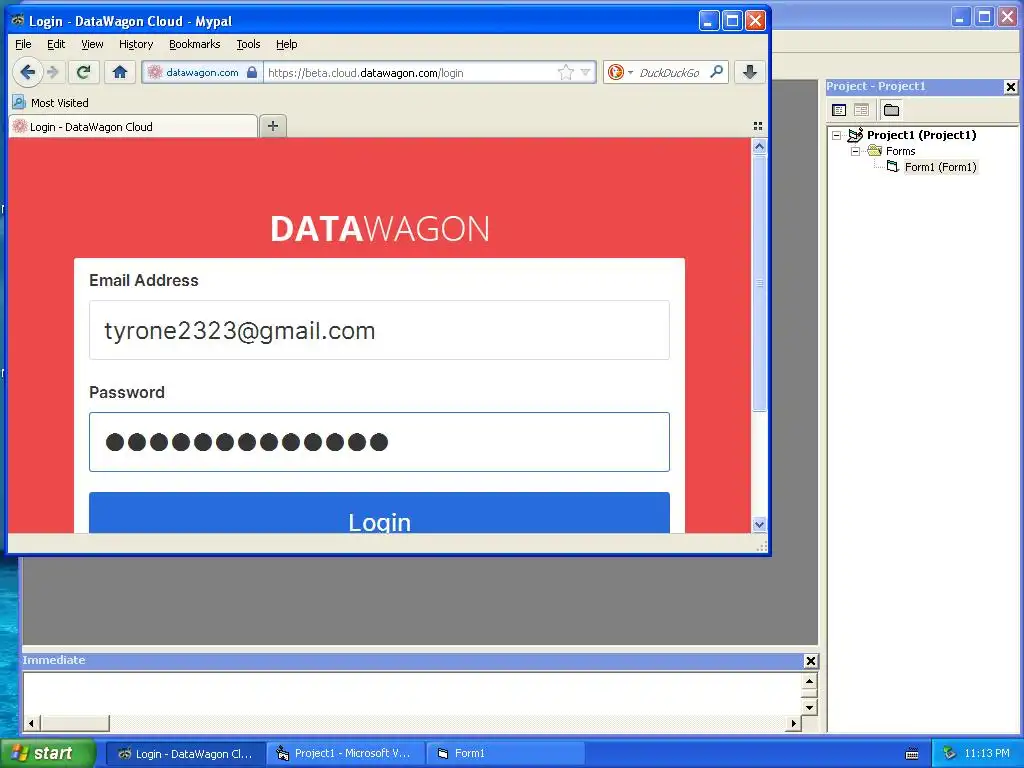The height and width of the screenshot is (768, 1024).
Task: Click the address bar URL field
Action: pyautogui.click(x=410, y=72)
